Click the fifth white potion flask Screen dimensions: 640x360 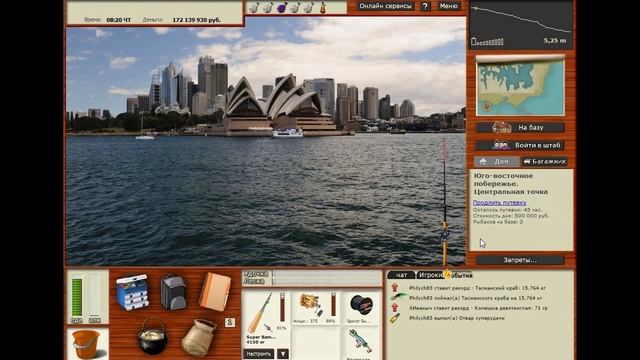[309, 7]
